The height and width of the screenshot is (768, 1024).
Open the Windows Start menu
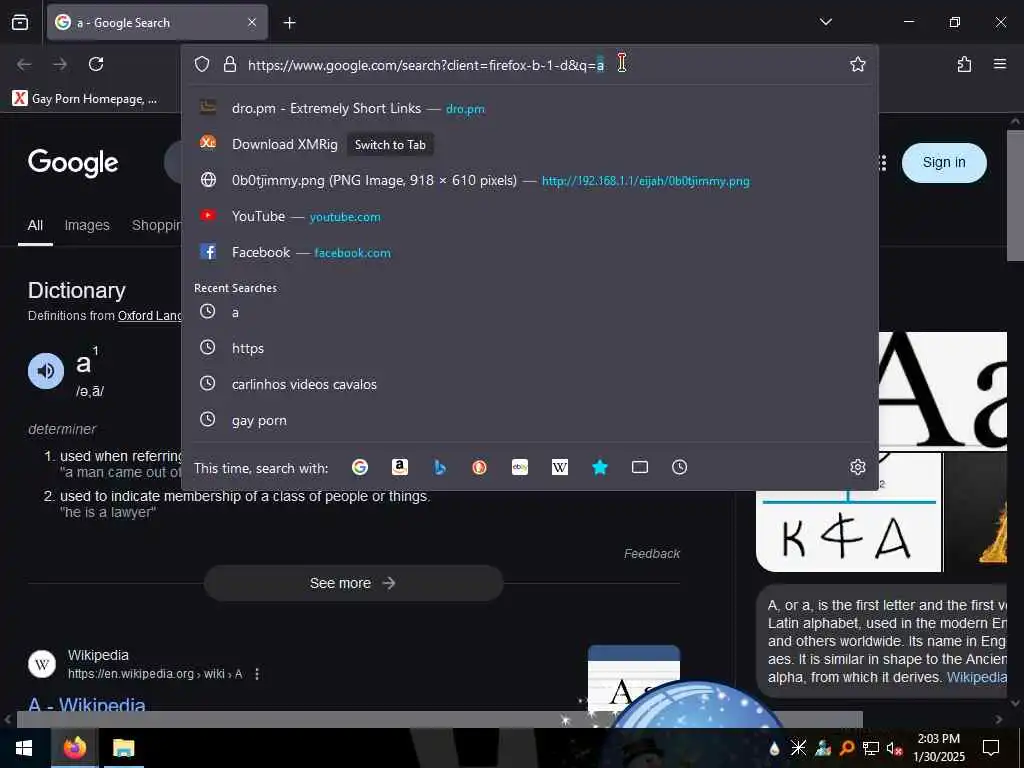pyautogui.click(x=25, y=748)
